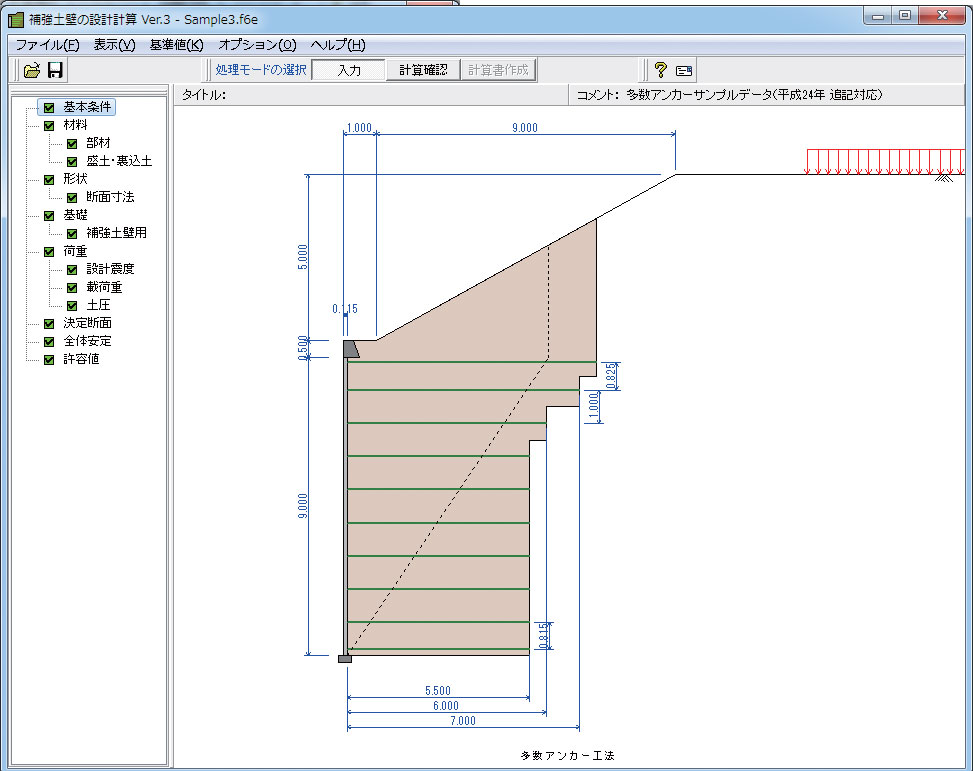Viewport: 973px width, 771px height.
Task: Open the 基準値(K) menu
Action: pos(176,45)
